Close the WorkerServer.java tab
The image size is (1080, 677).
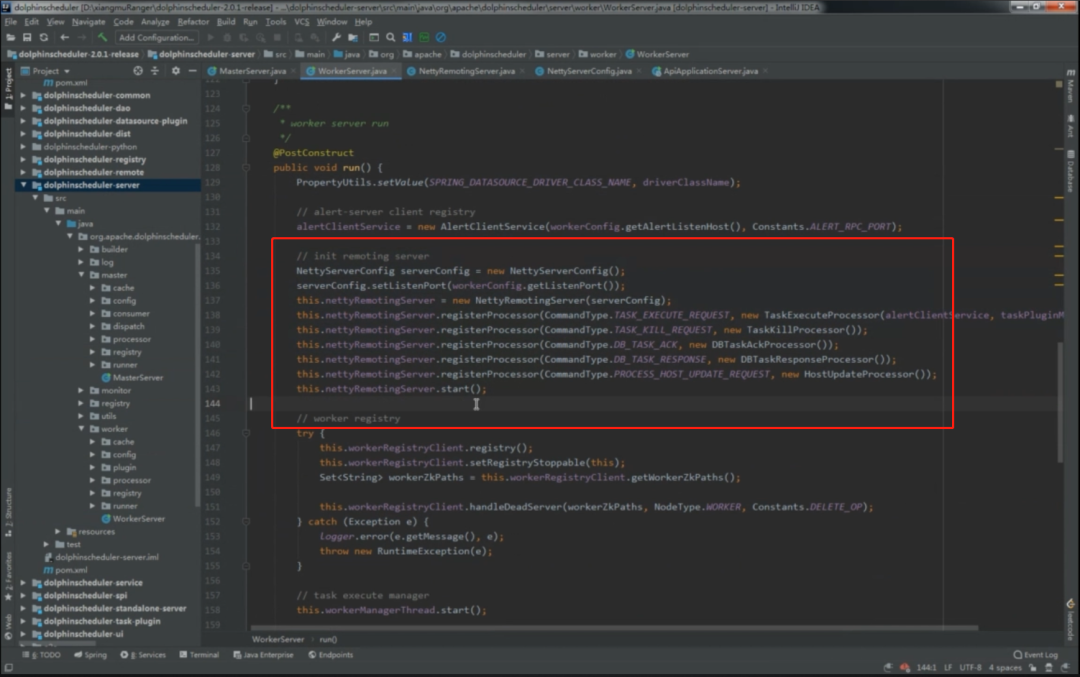tap(394, 71)
